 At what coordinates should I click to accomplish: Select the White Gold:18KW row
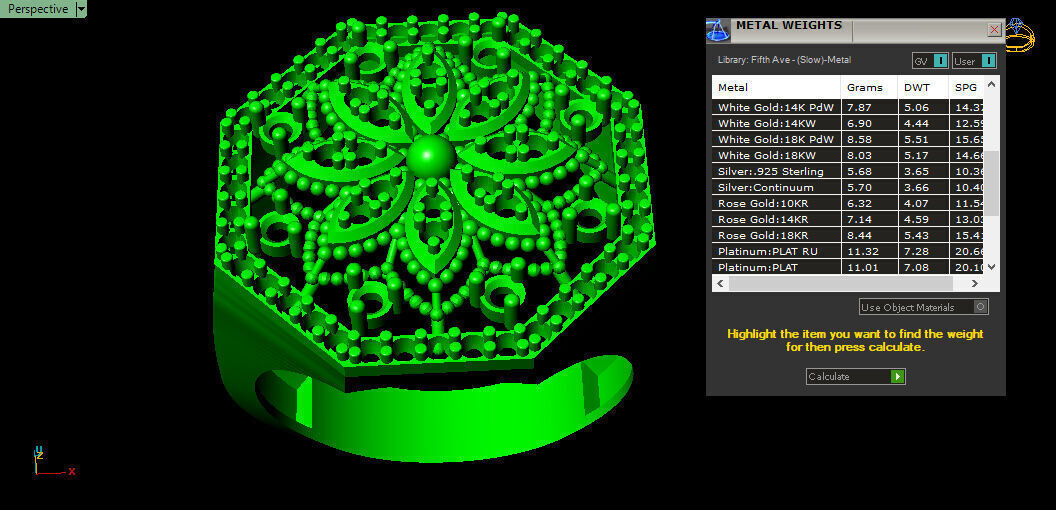coord(848,155)
